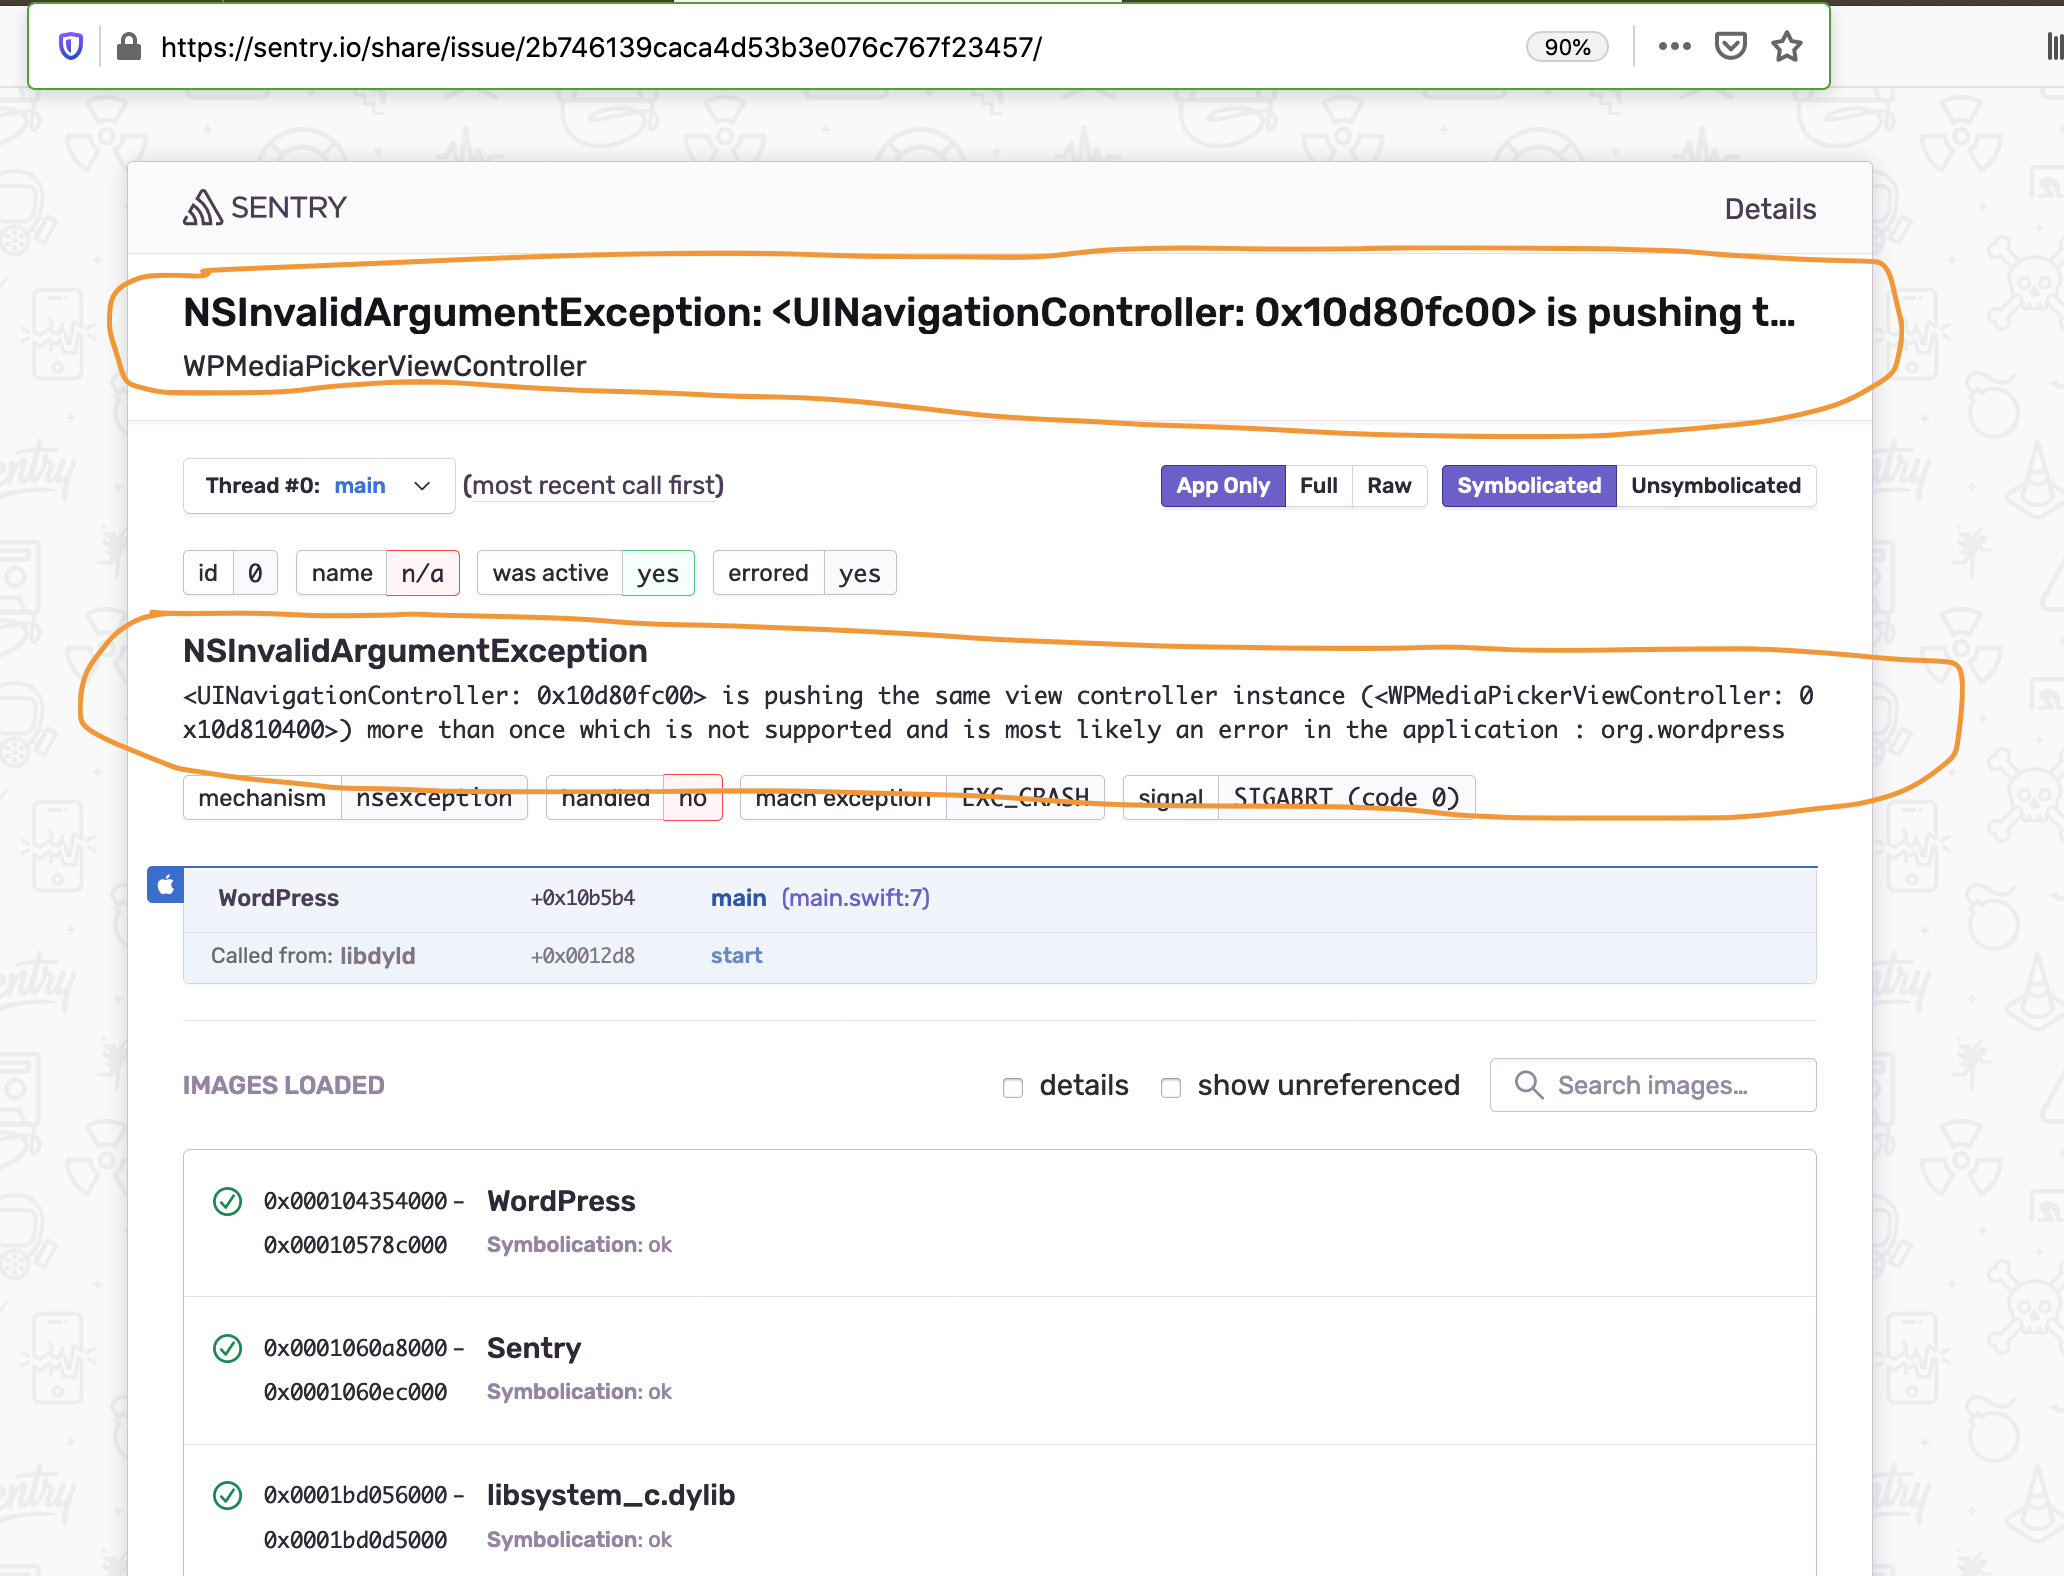Click the Search images input field
This screenshot has width=2064, height=1576.
(x=1670, y=1085)
